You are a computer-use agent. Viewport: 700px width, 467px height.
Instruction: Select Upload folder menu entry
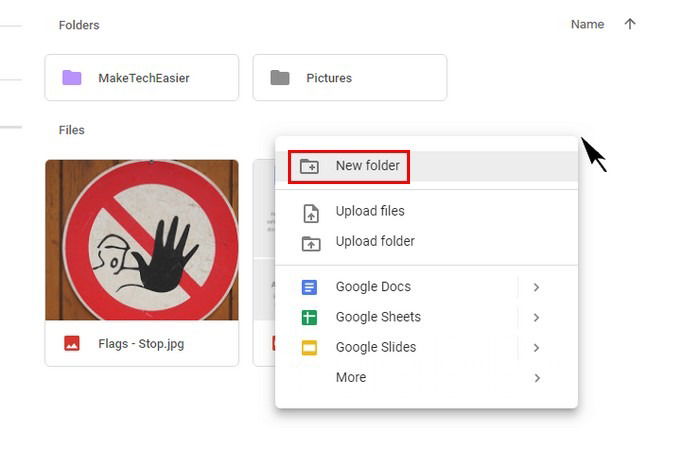point(375,241)
